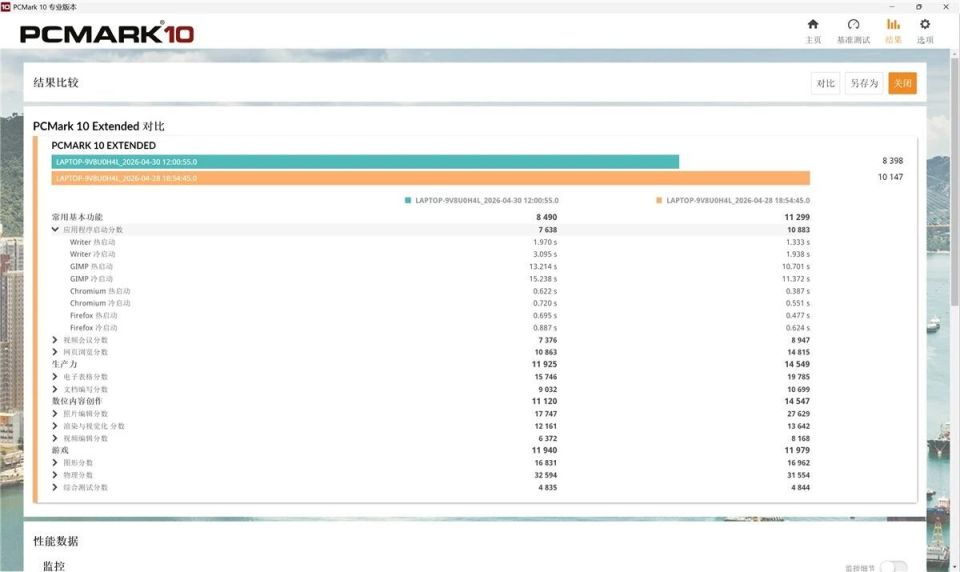The width and height of the screenshot is (960, 572).
Task: Expand the 综合测试分数 row
Action: point(55,487)
